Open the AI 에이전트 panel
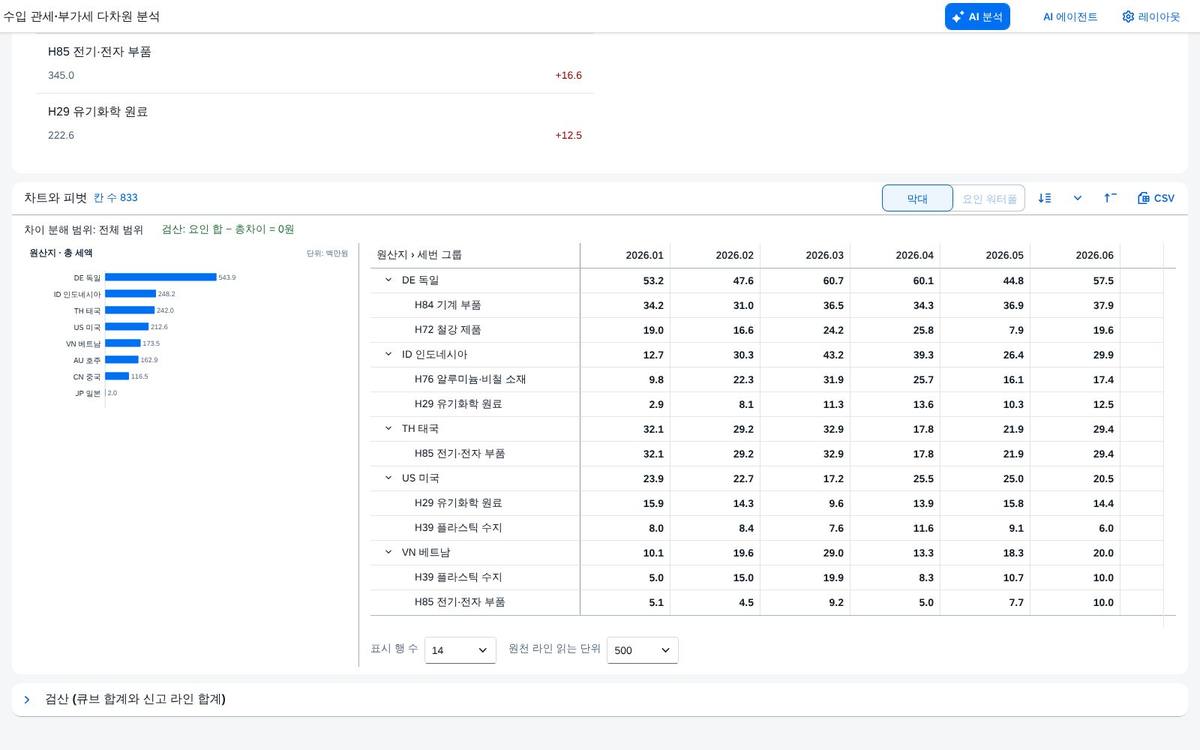Image resolution: width=1200 pixels, height=750 pixels. 1069,16
